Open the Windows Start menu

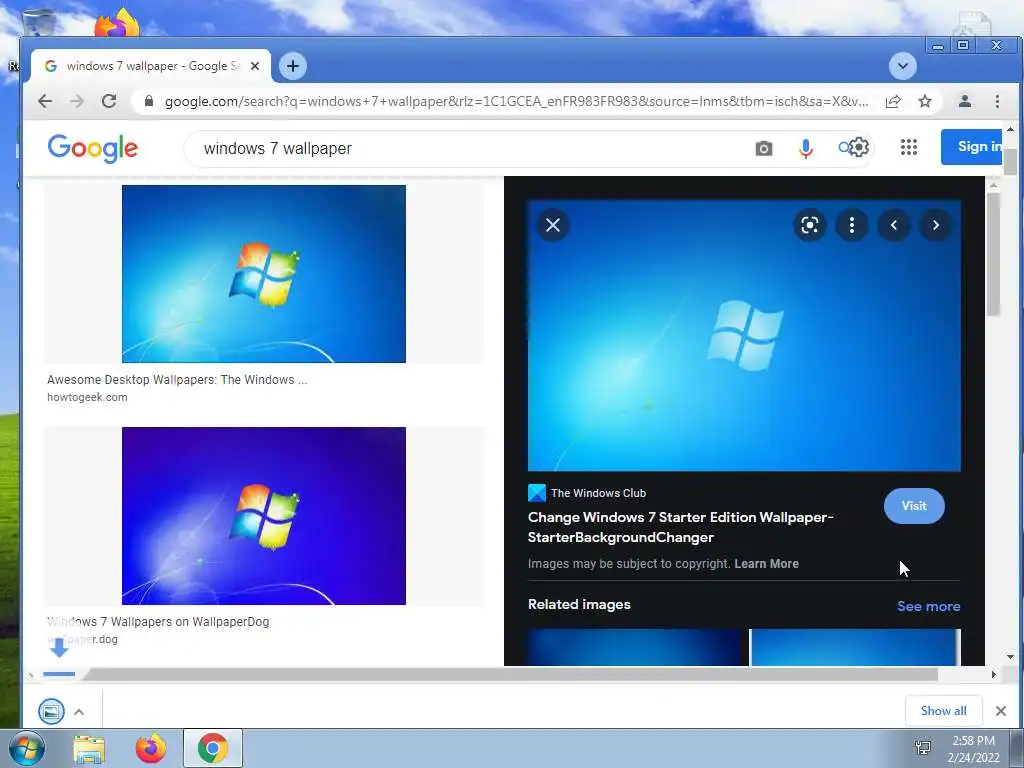pos(26,748)
